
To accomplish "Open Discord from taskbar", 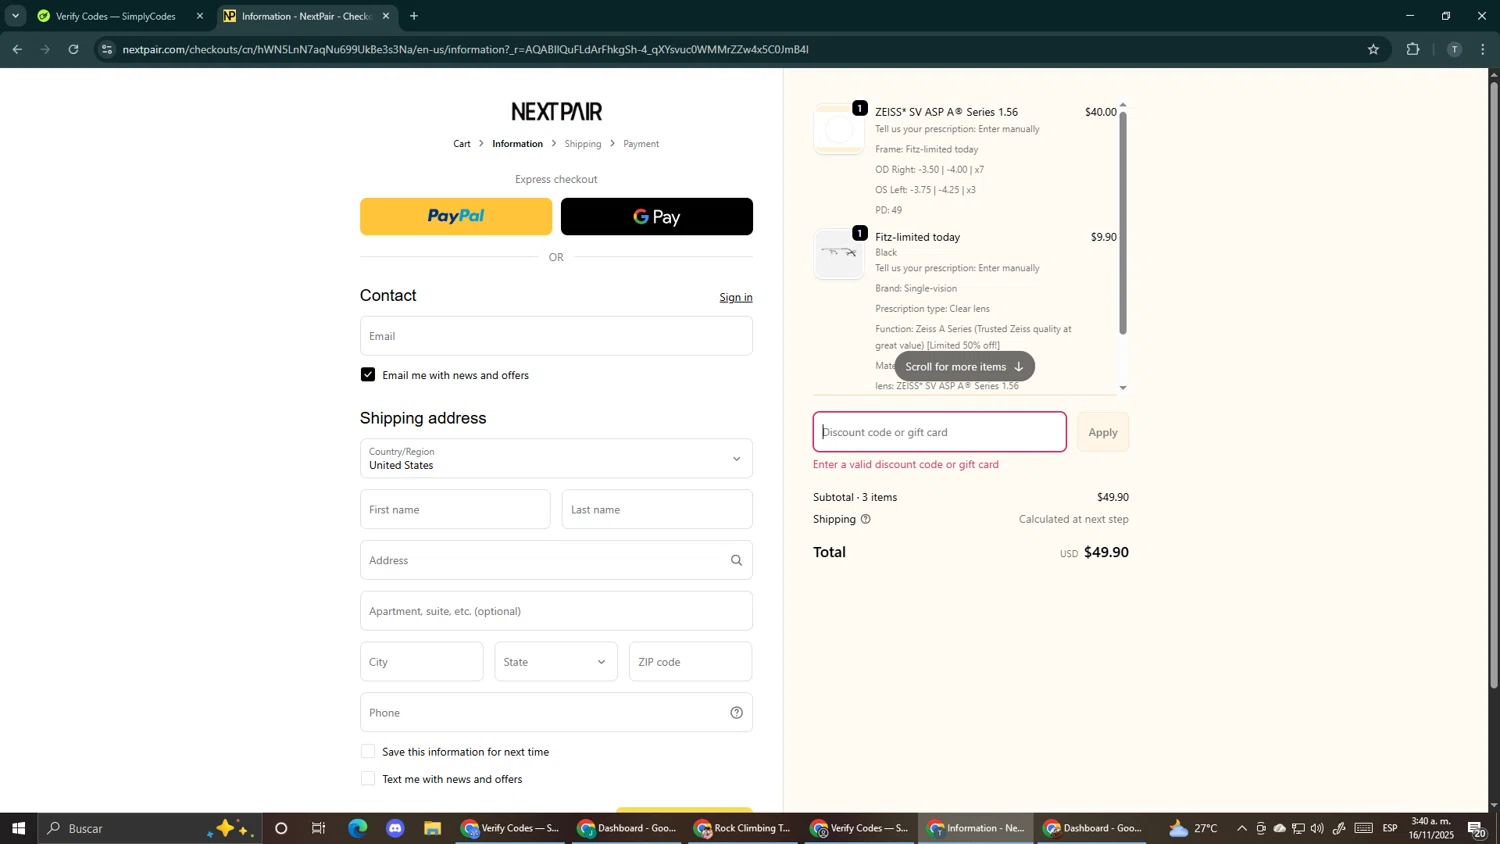I will pyautogui.click(x=395, y=829).
